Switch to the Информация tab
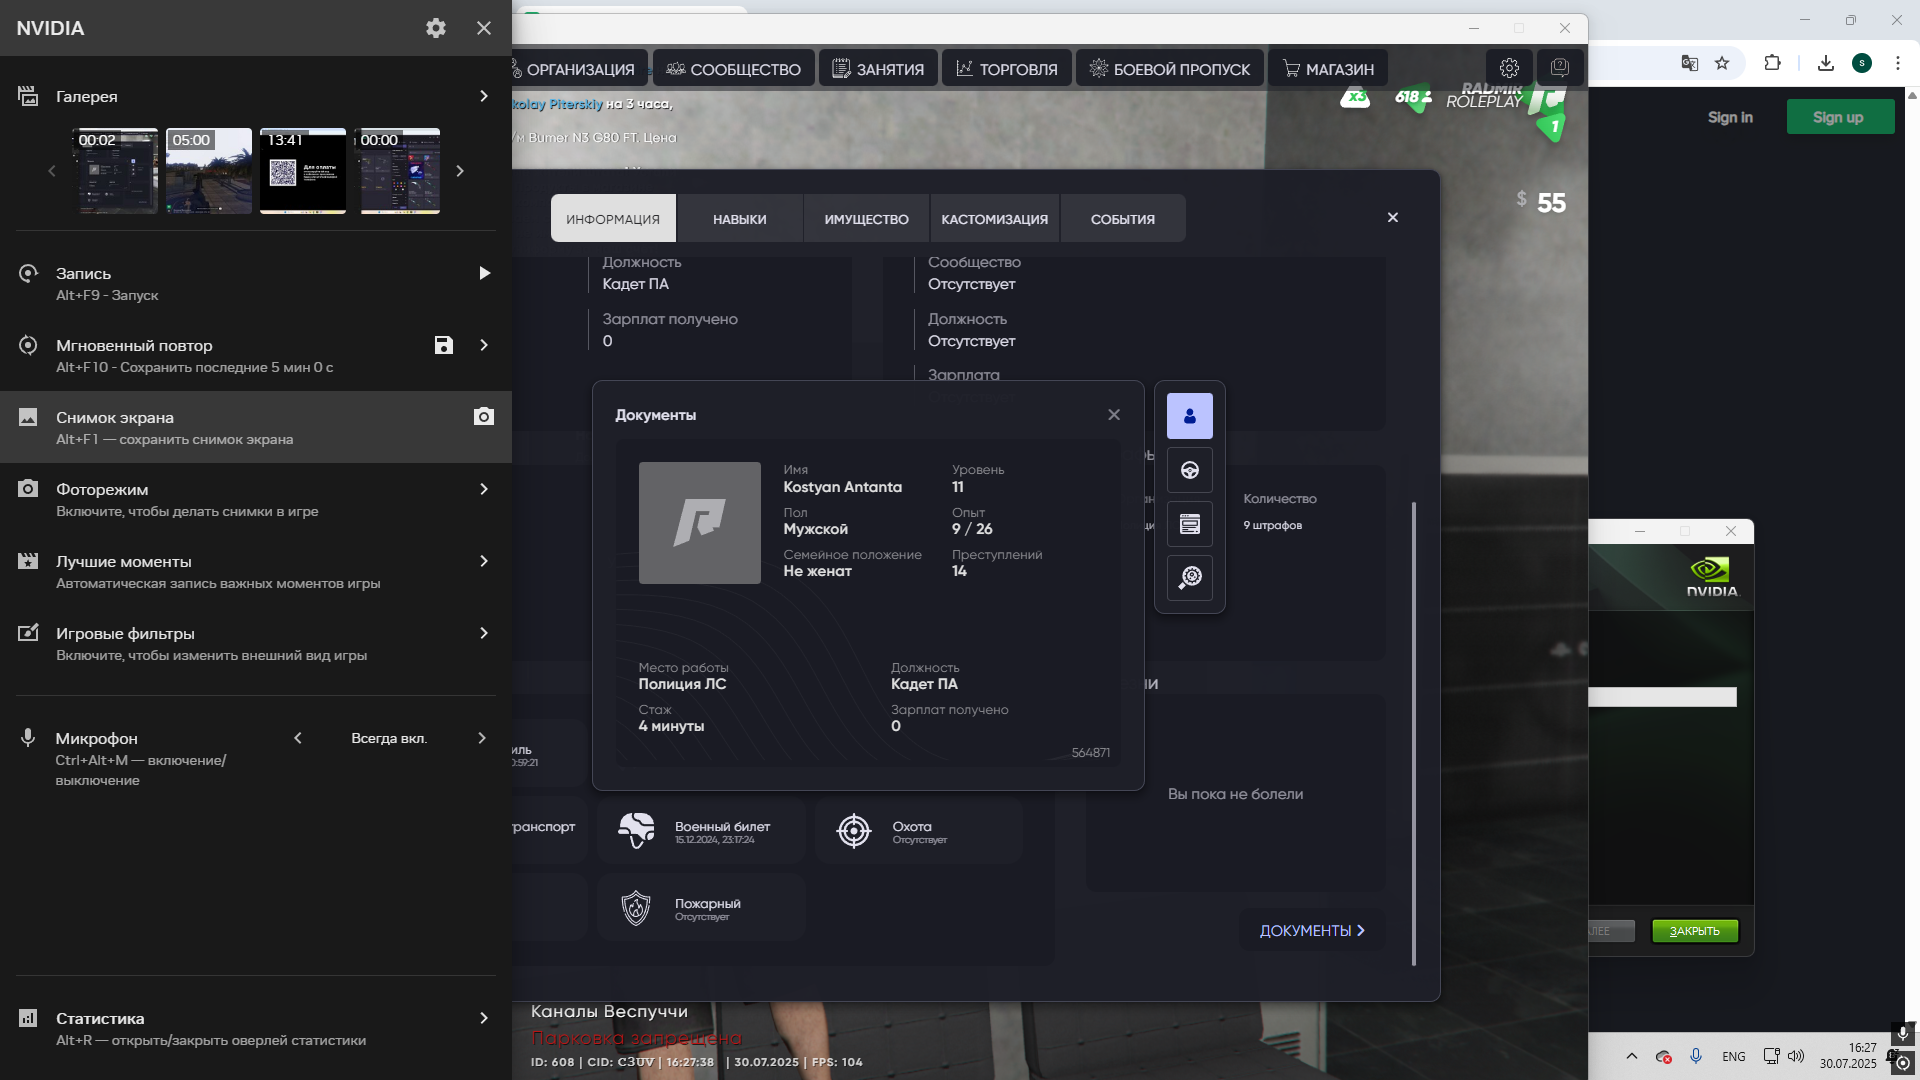 coord(613,218)
